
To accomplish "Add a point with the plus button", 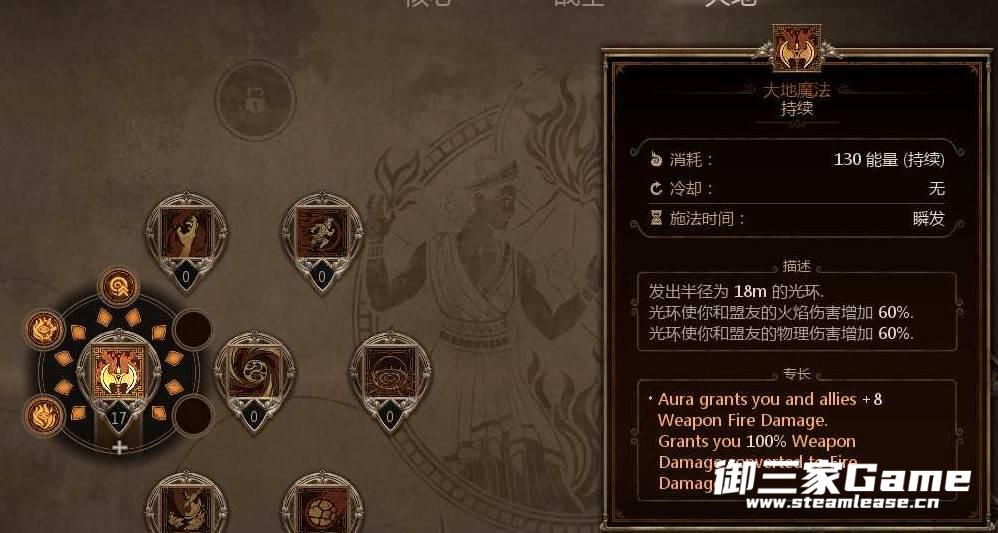I will click(x=119, y=447).
